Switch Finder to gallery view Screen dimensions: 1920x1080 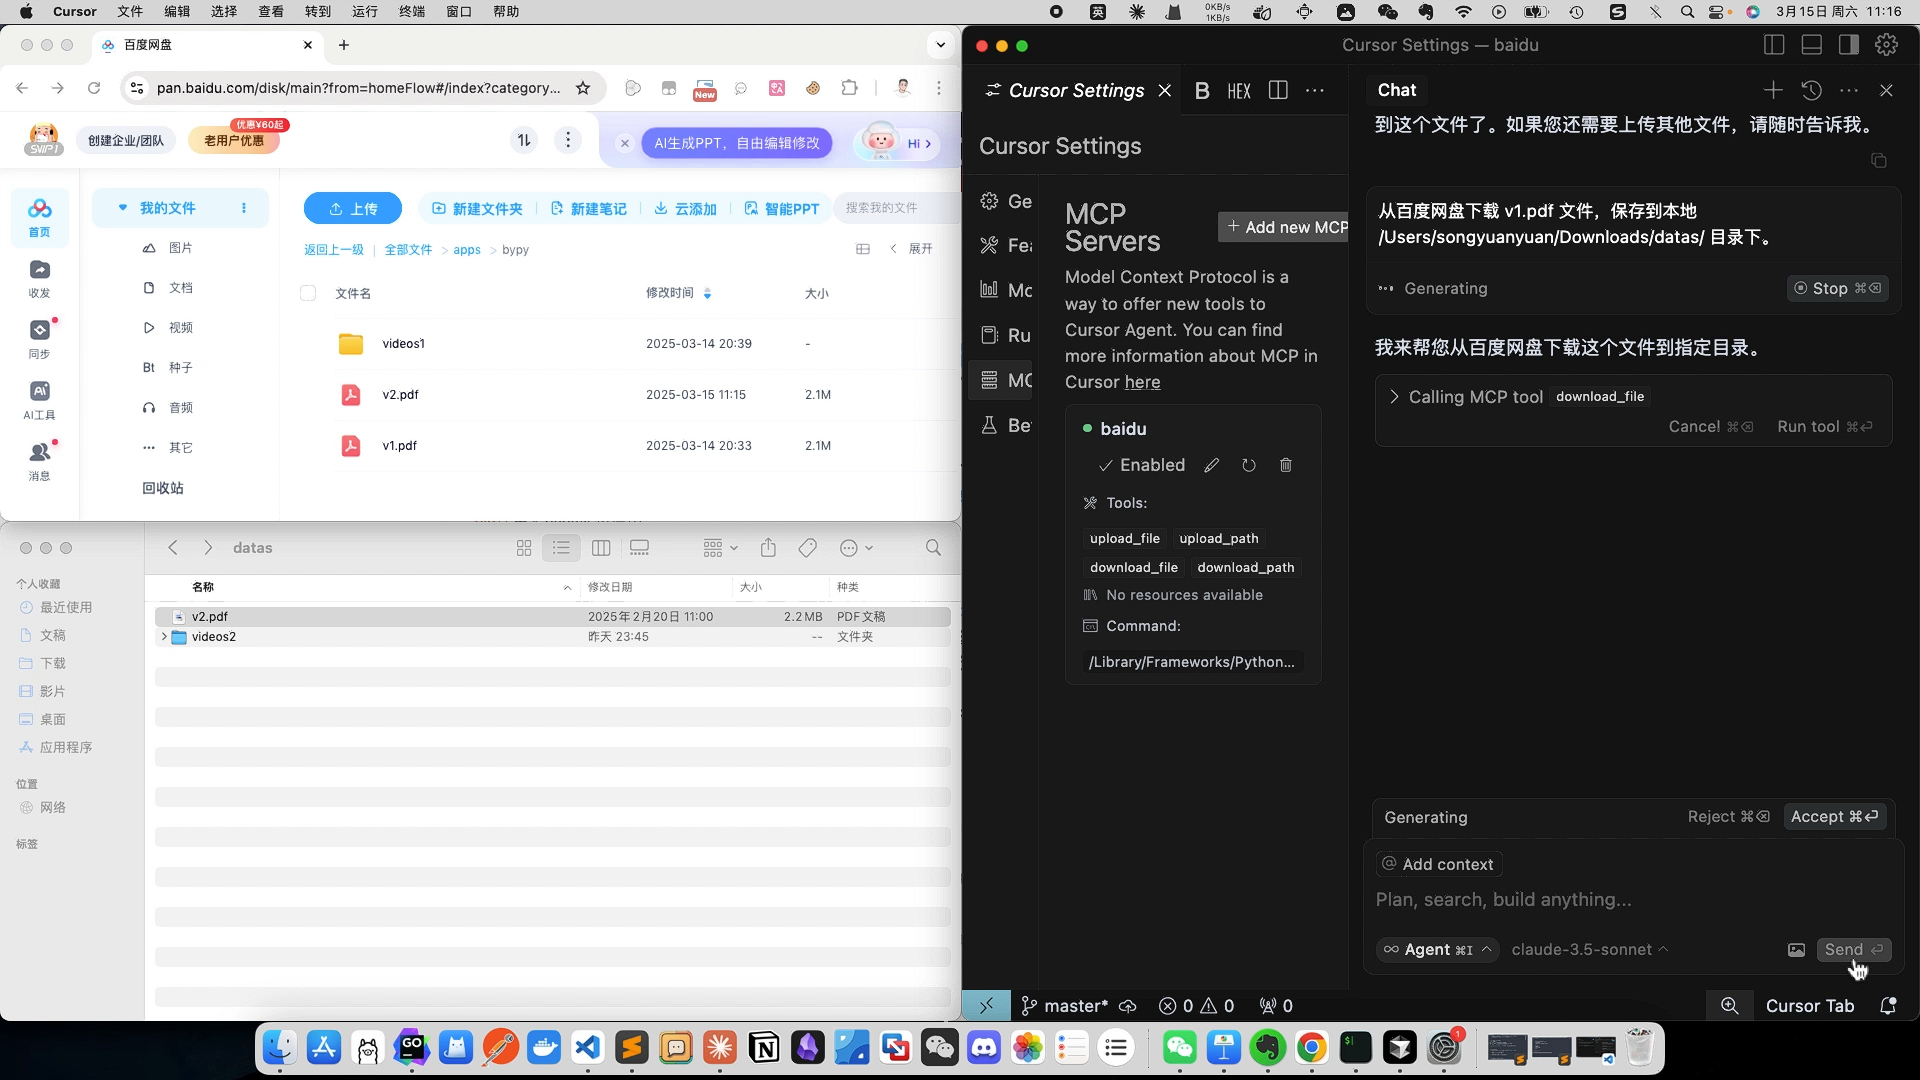coord(639,548)
